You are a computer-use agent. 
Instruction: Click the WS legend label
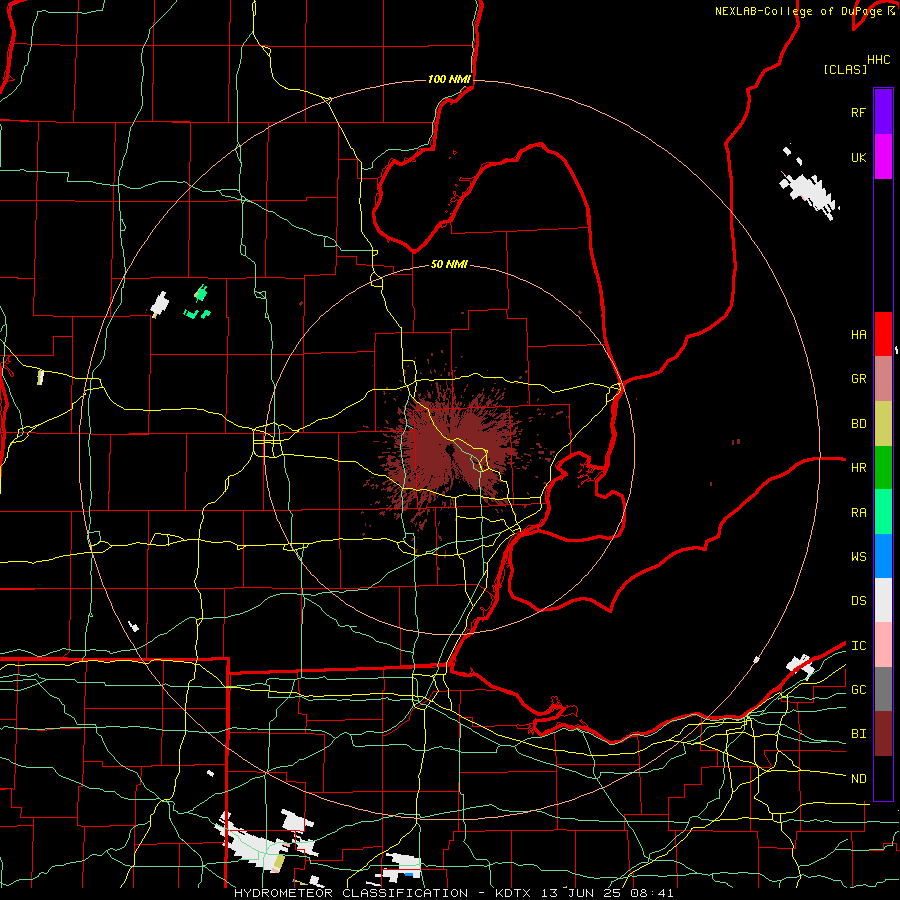point(859,557)
